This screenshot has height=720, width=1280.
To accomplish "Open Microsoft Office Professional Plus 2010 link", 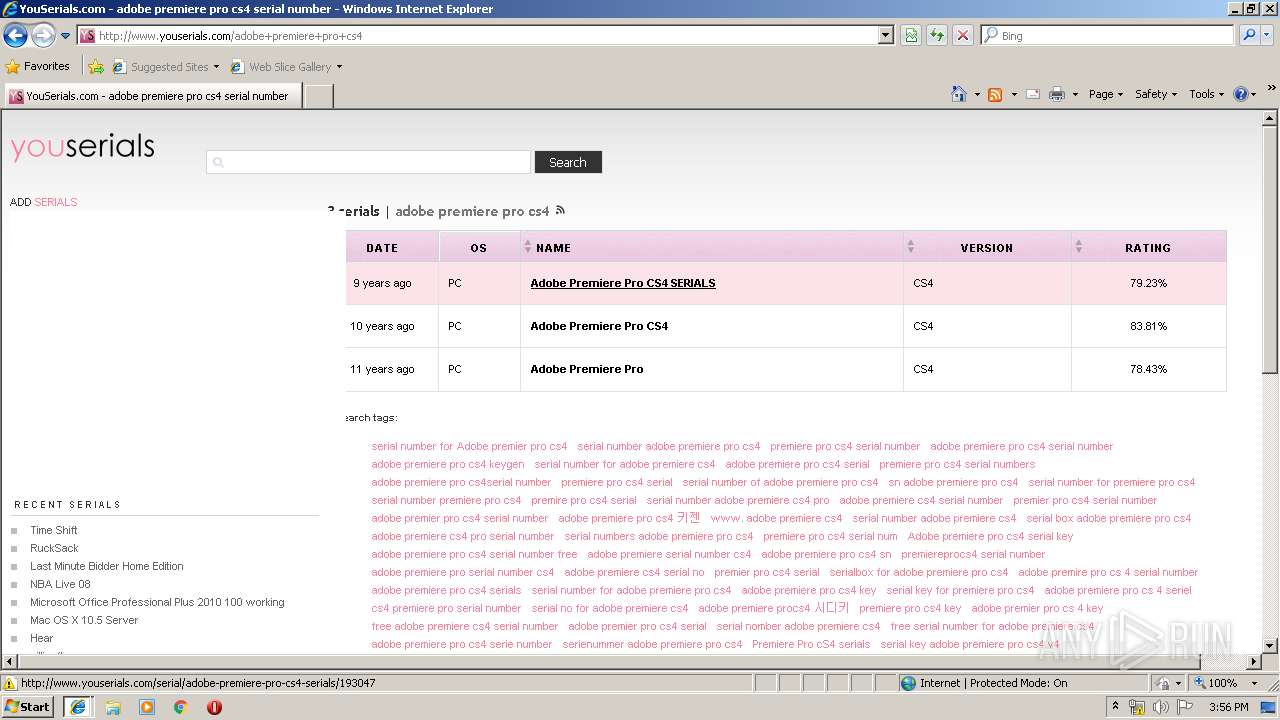I will click(157, 602).
